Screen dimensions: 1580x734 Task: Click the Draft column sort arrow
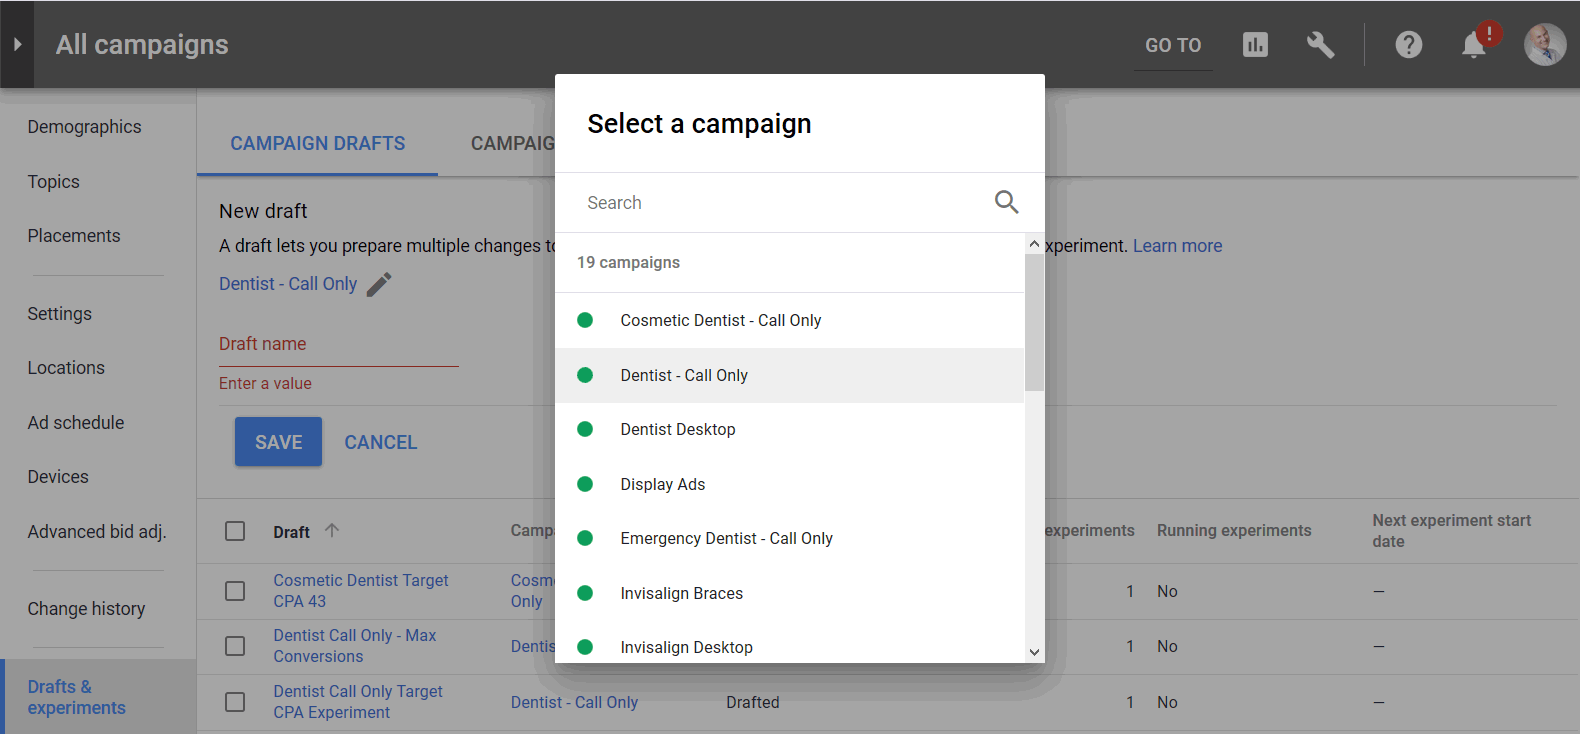click(x=332, y=531)
